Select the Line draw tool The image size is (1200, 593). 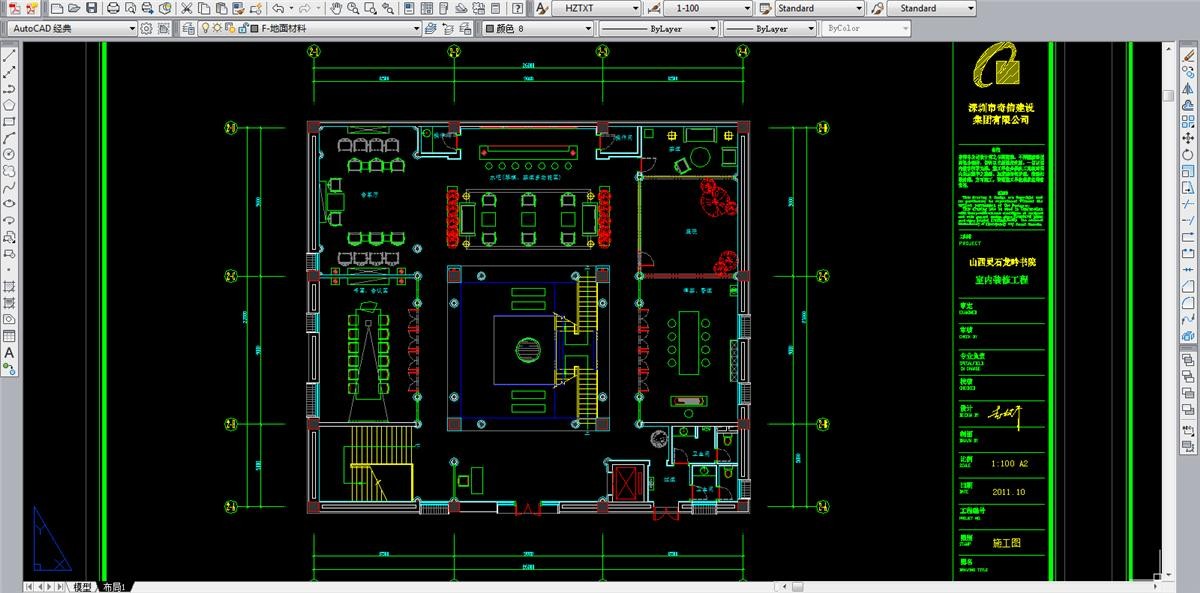coord(9,56)
